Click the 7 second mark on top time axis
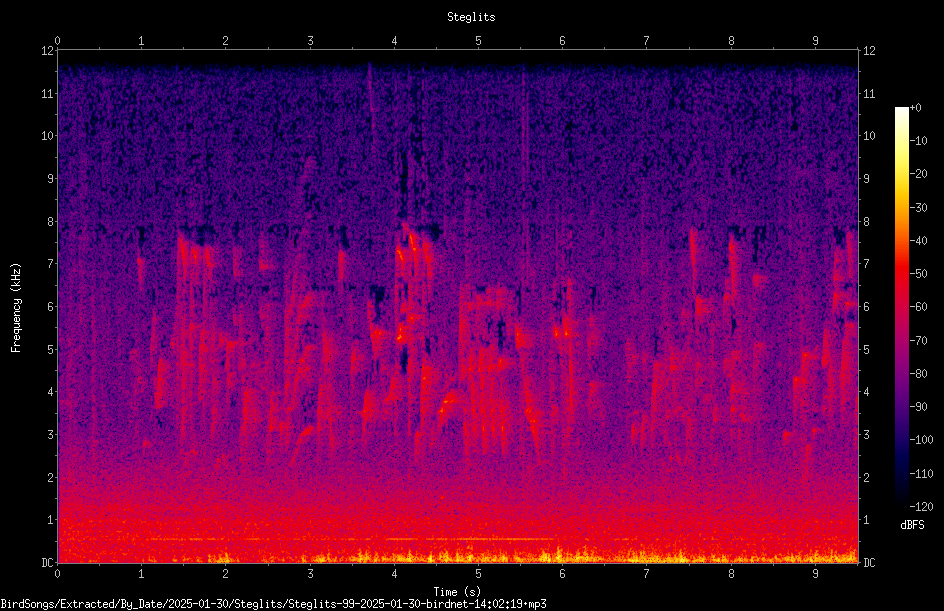Screen dimensions: 944x611 (x=647, y=41)
